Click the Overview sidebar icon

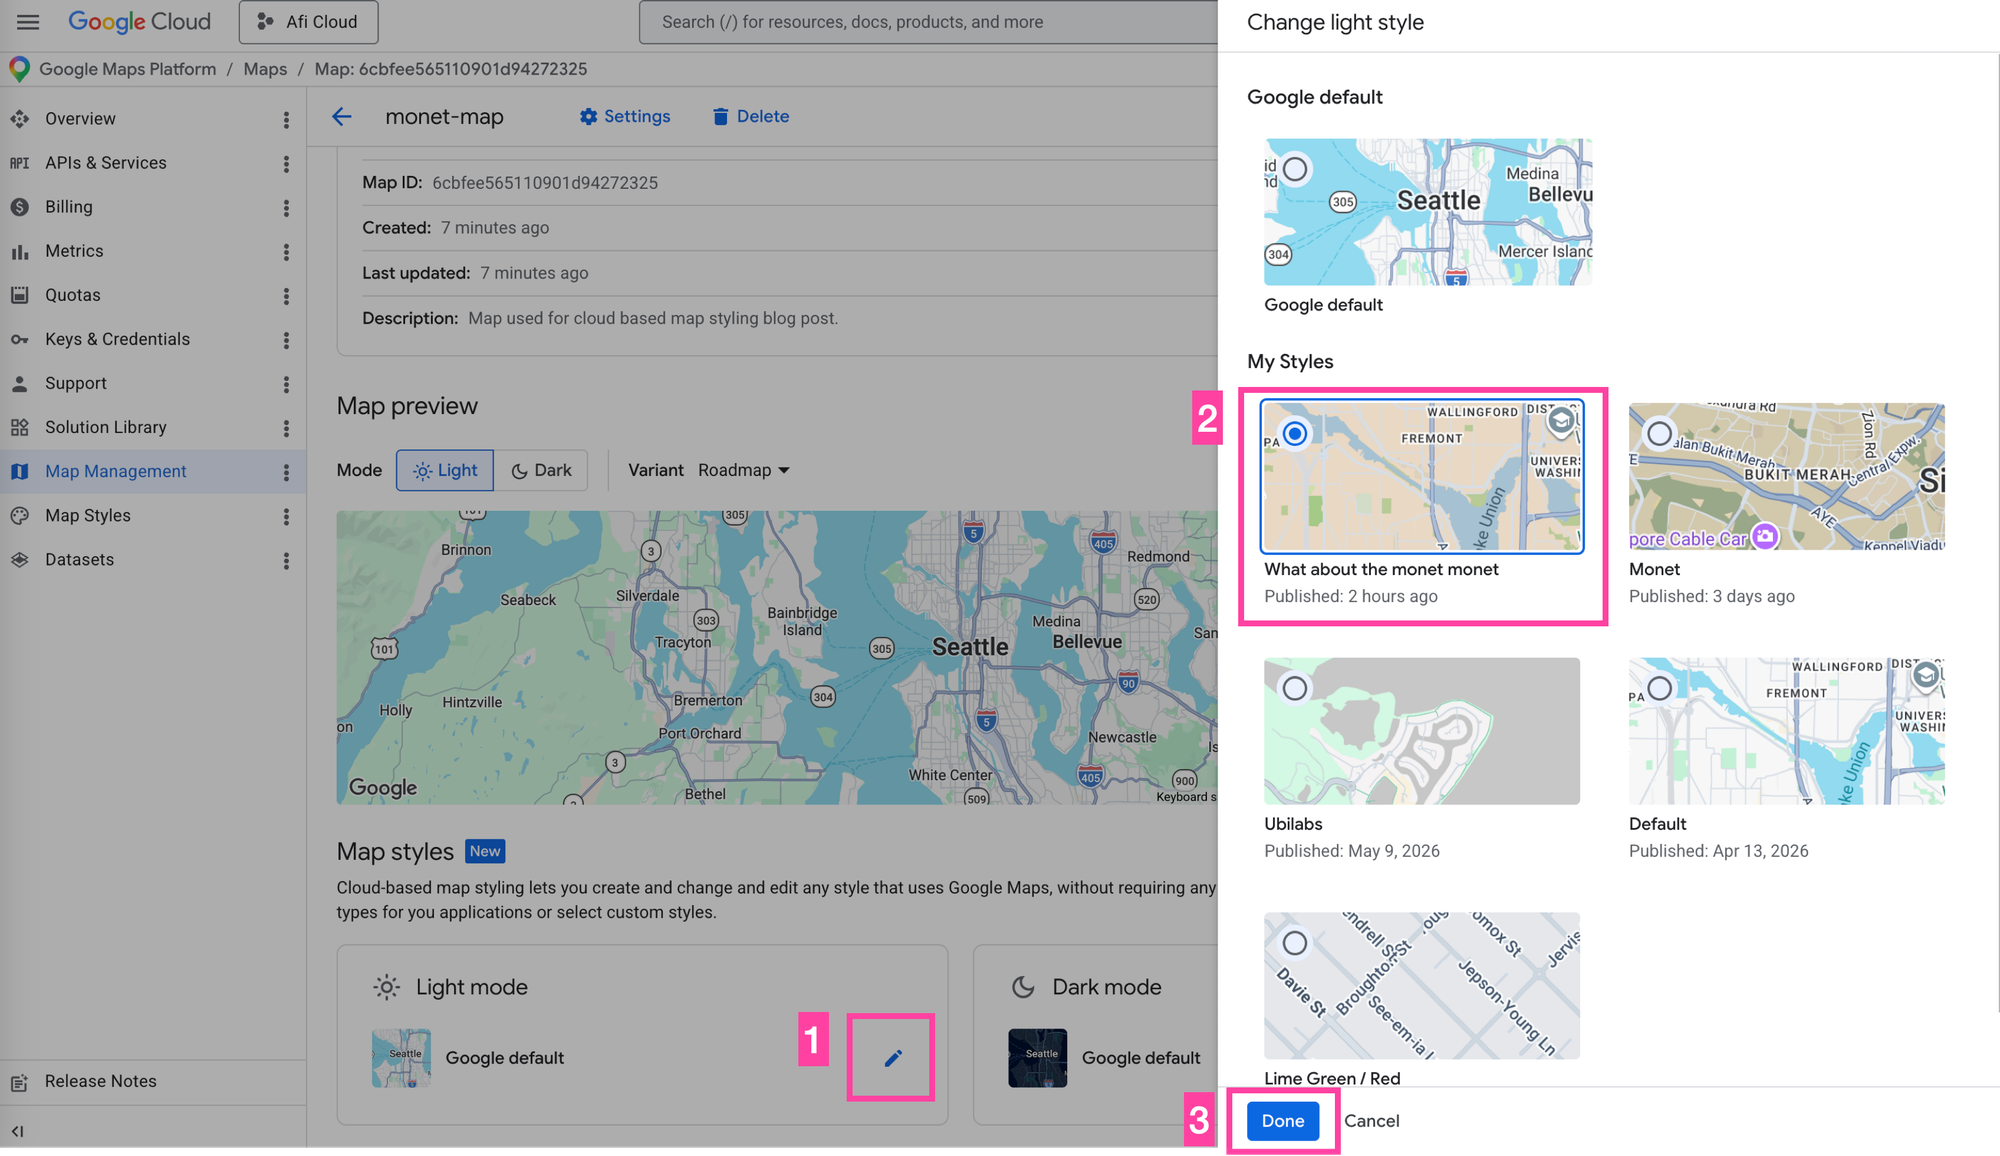point(20,119)
